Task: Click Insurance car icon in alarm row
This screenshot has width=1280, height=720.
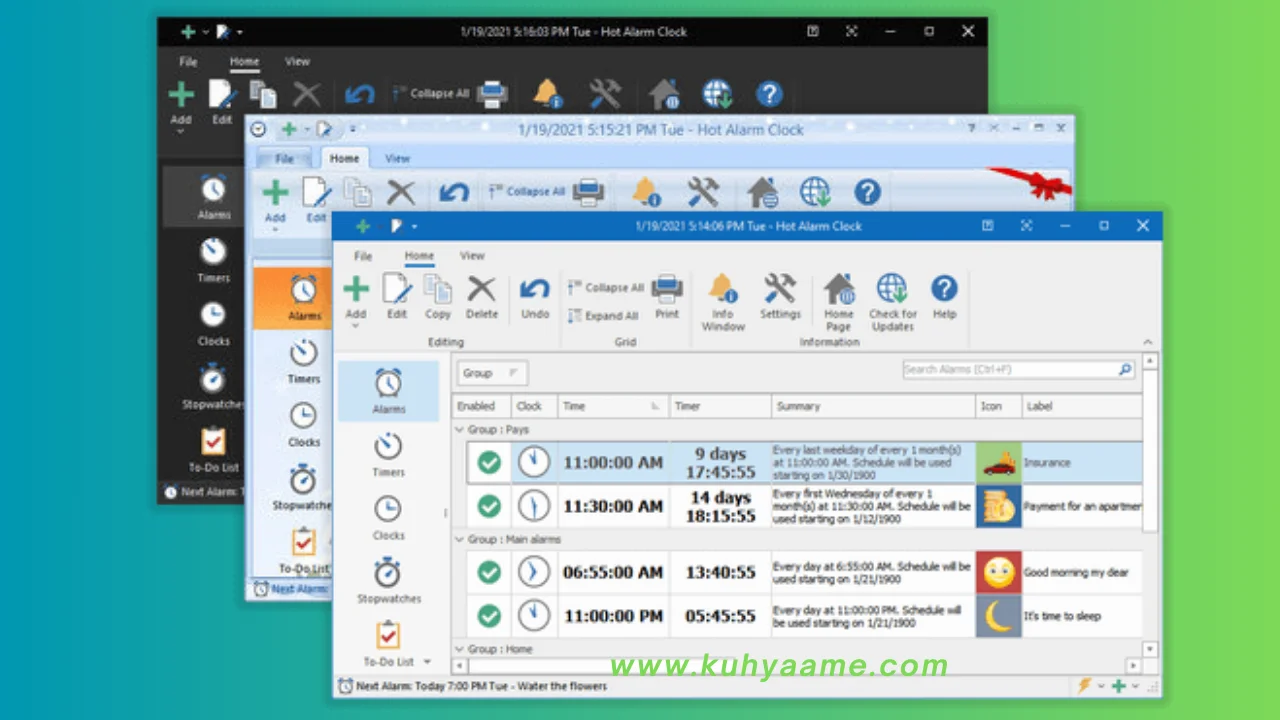Action: (998, 463)
